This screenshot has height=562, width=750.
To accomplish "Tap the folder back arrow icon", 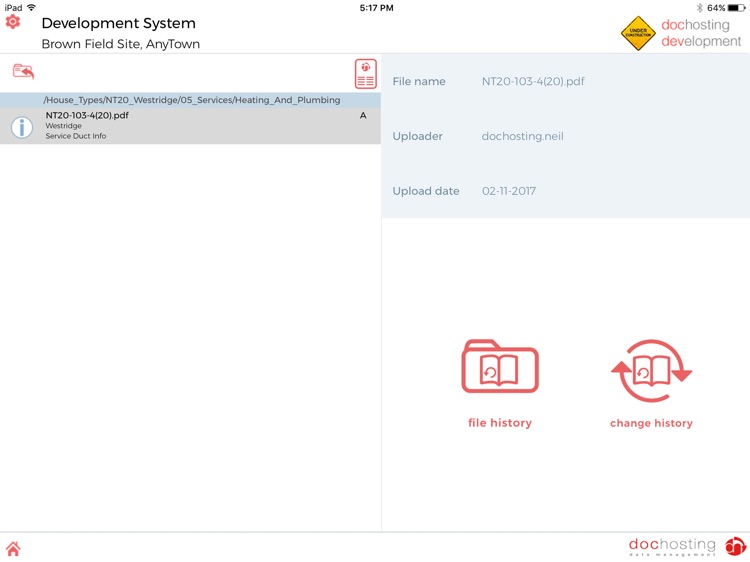I will pos(23,71).
